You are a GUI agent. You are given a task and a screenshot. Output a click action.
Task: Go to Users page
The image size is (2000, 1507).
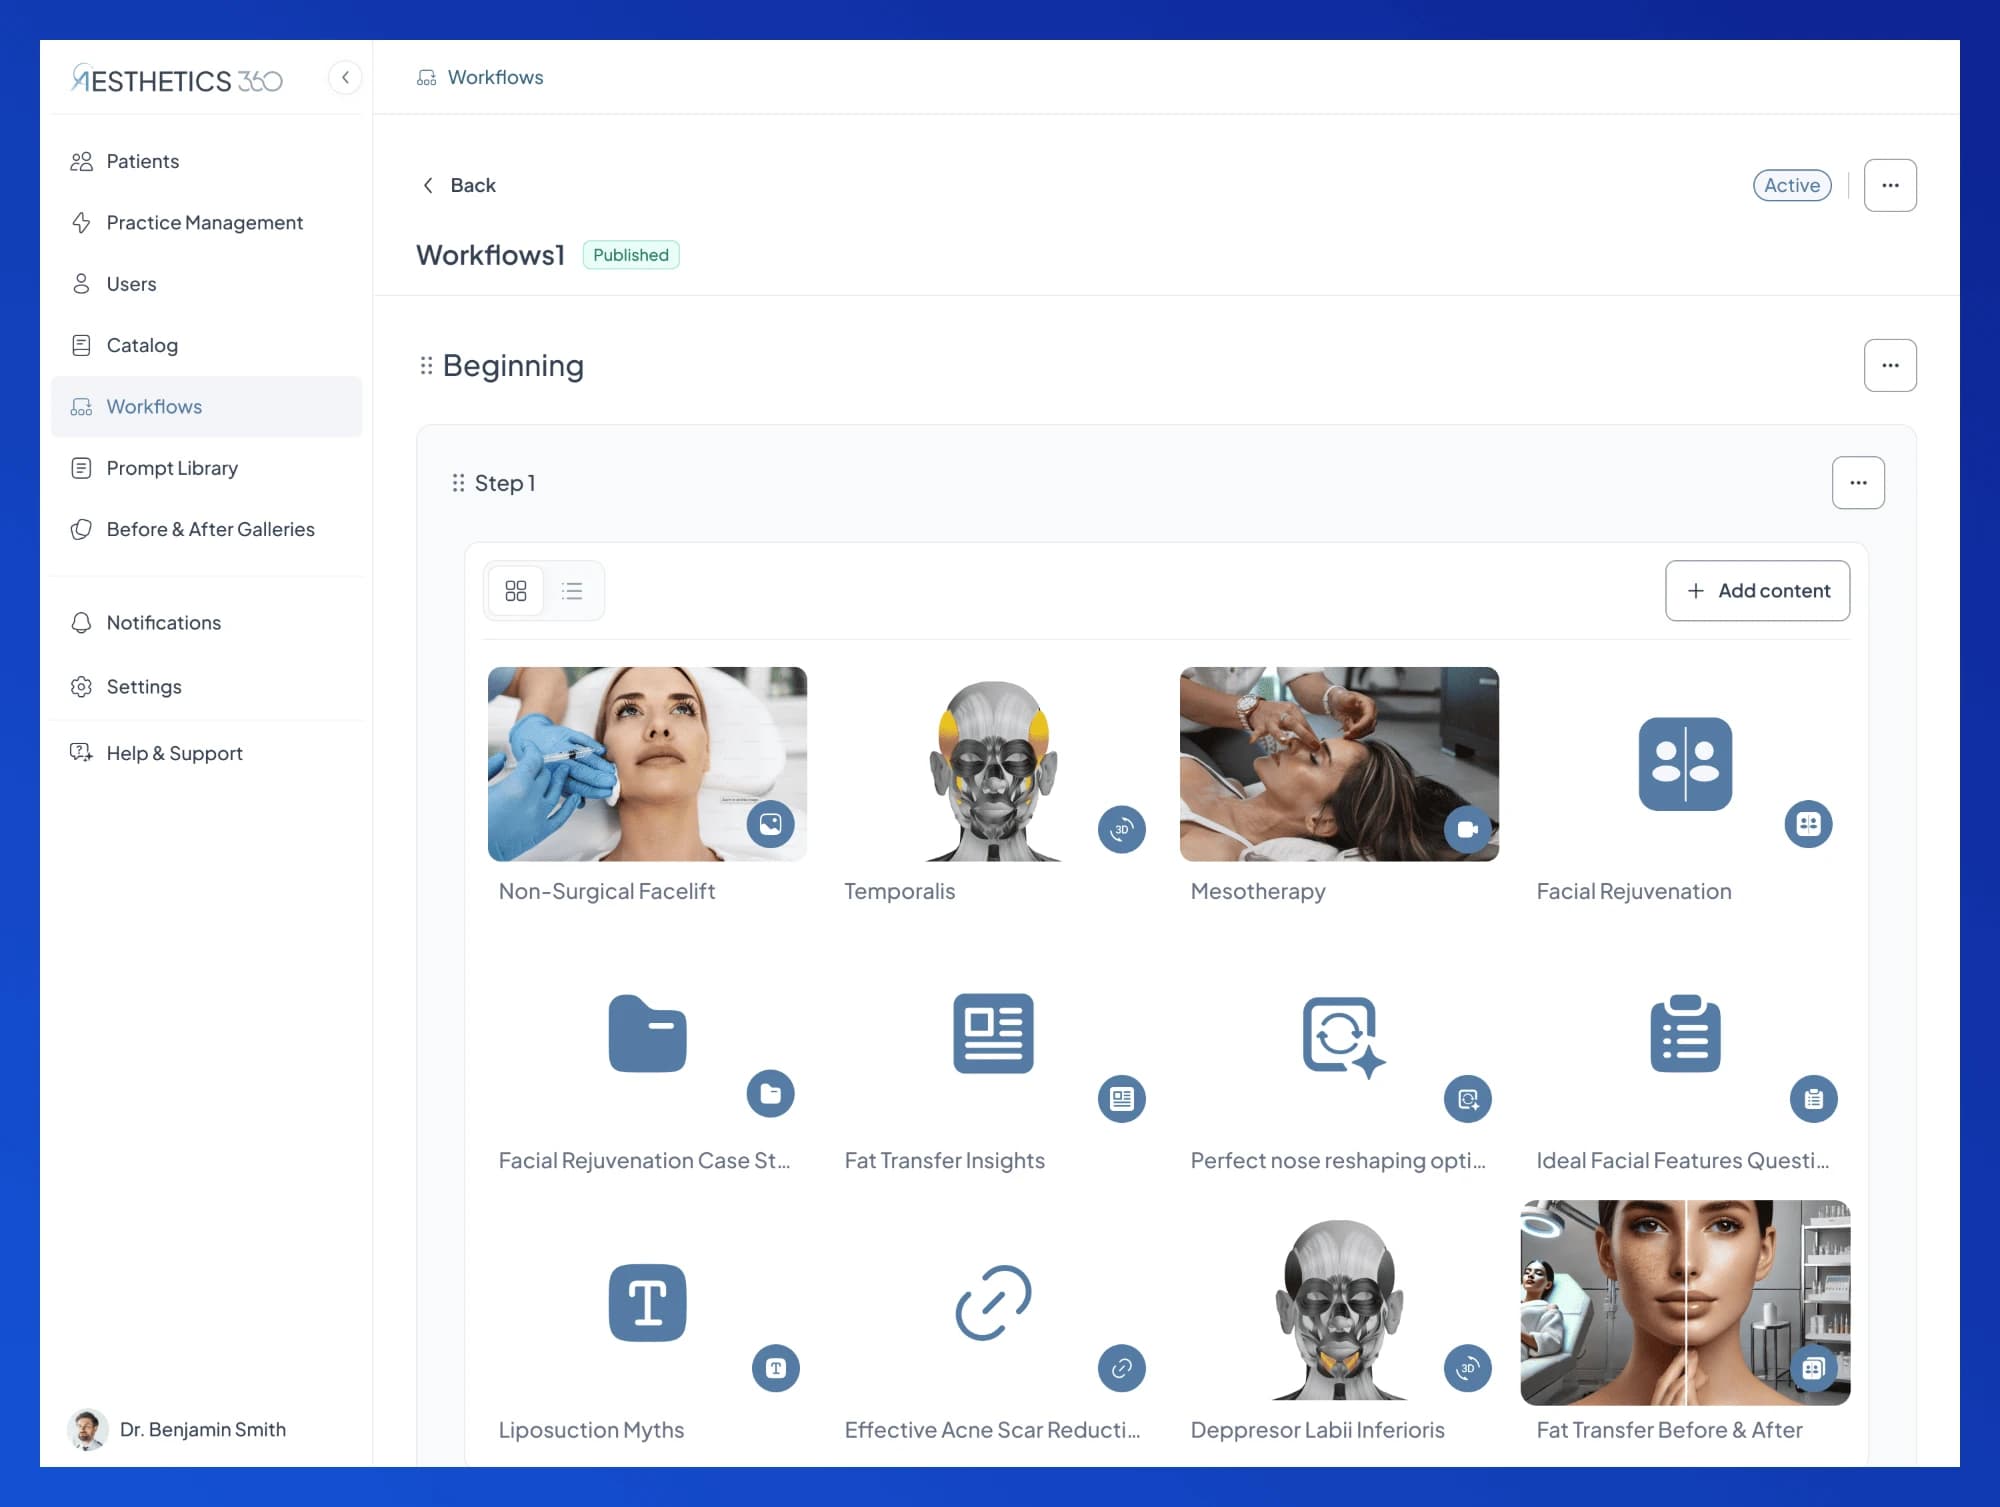point(206,284)
